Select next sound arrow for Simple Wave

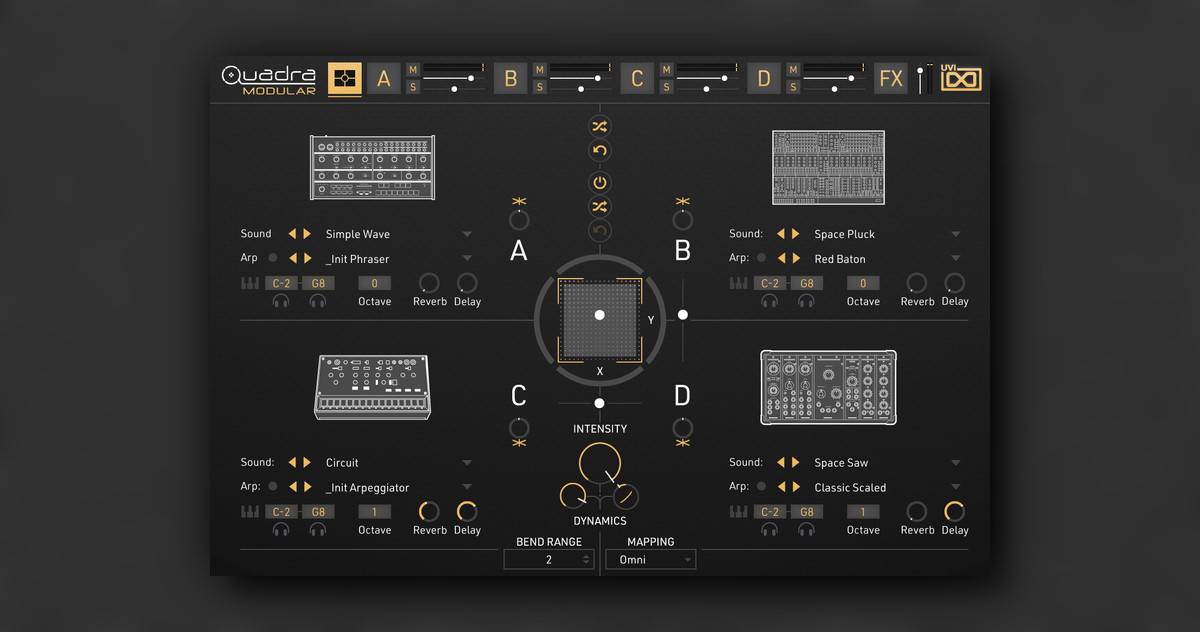coord(307,234)
